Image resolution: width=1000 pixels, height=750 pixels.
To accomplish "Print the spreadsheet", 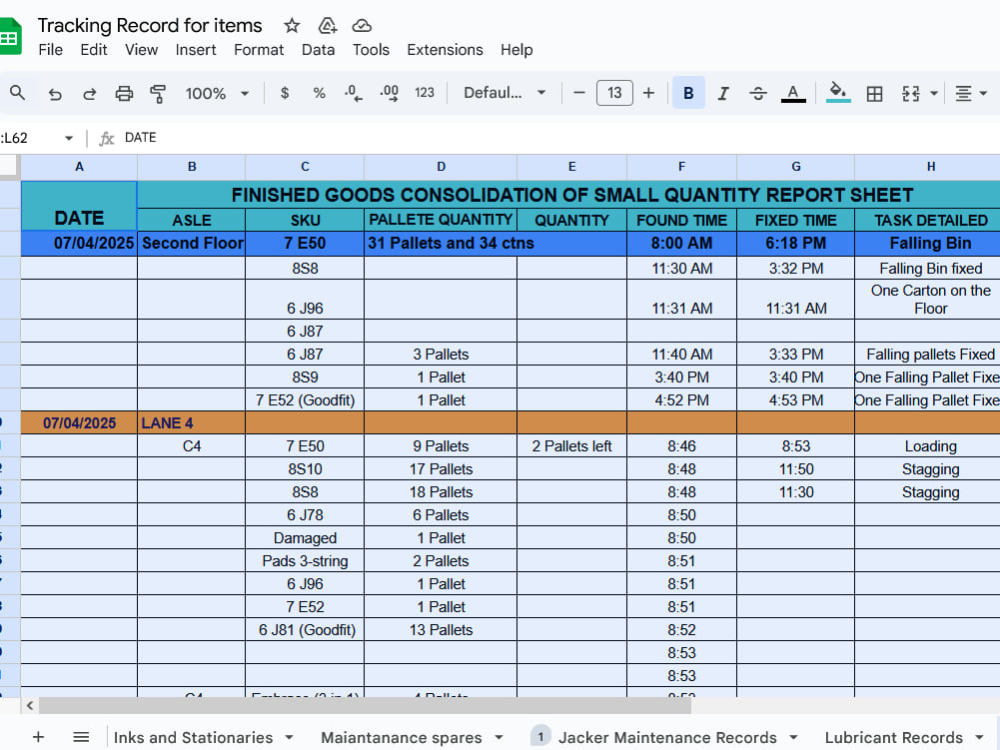I will coord(124,94).
